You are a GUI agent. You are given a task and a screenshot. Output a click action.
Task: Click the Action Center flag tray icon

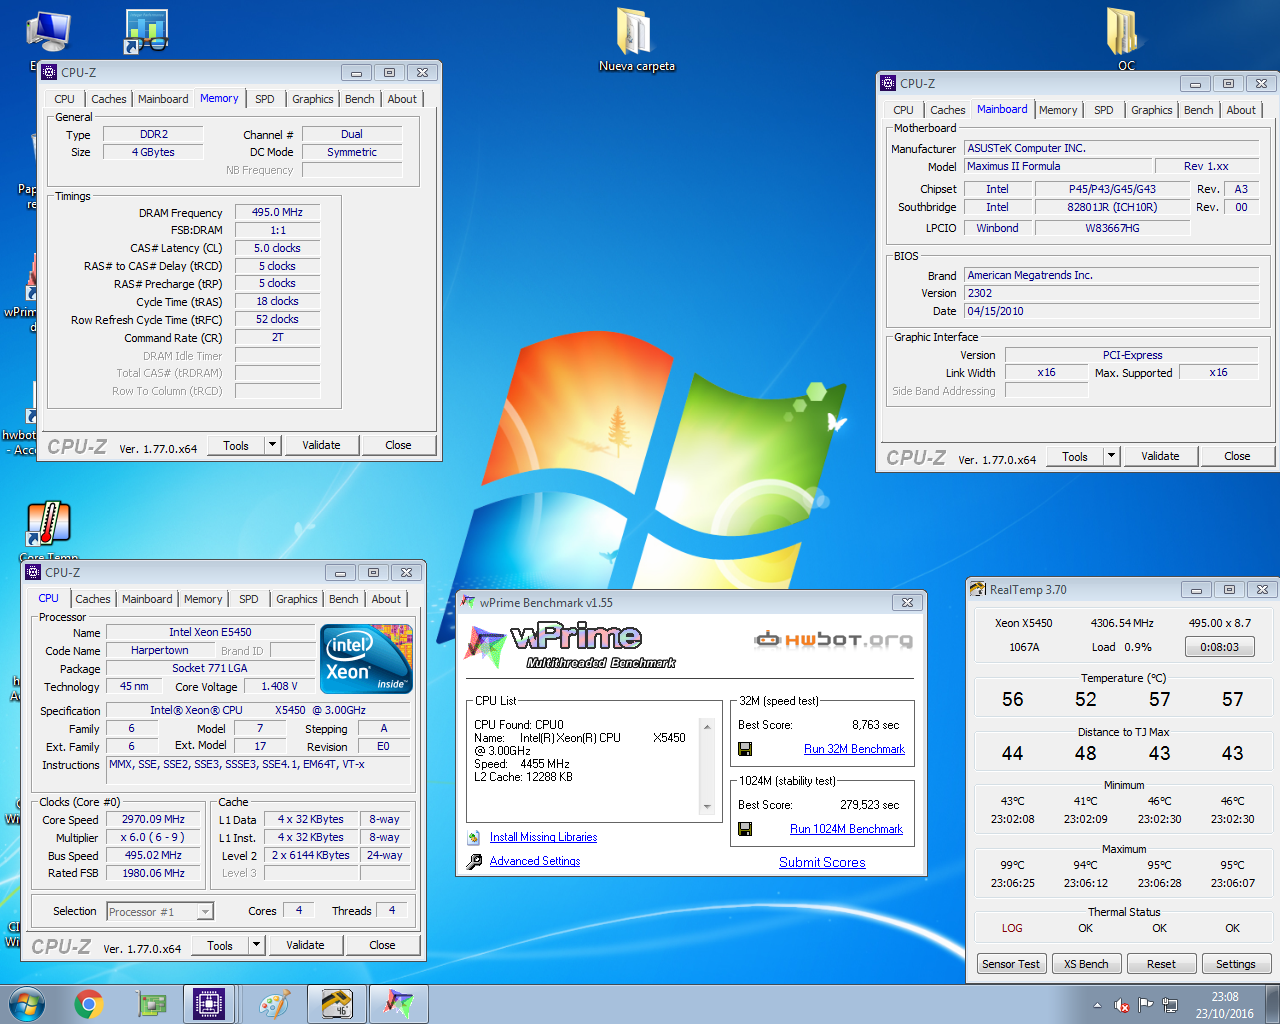1146,1005
